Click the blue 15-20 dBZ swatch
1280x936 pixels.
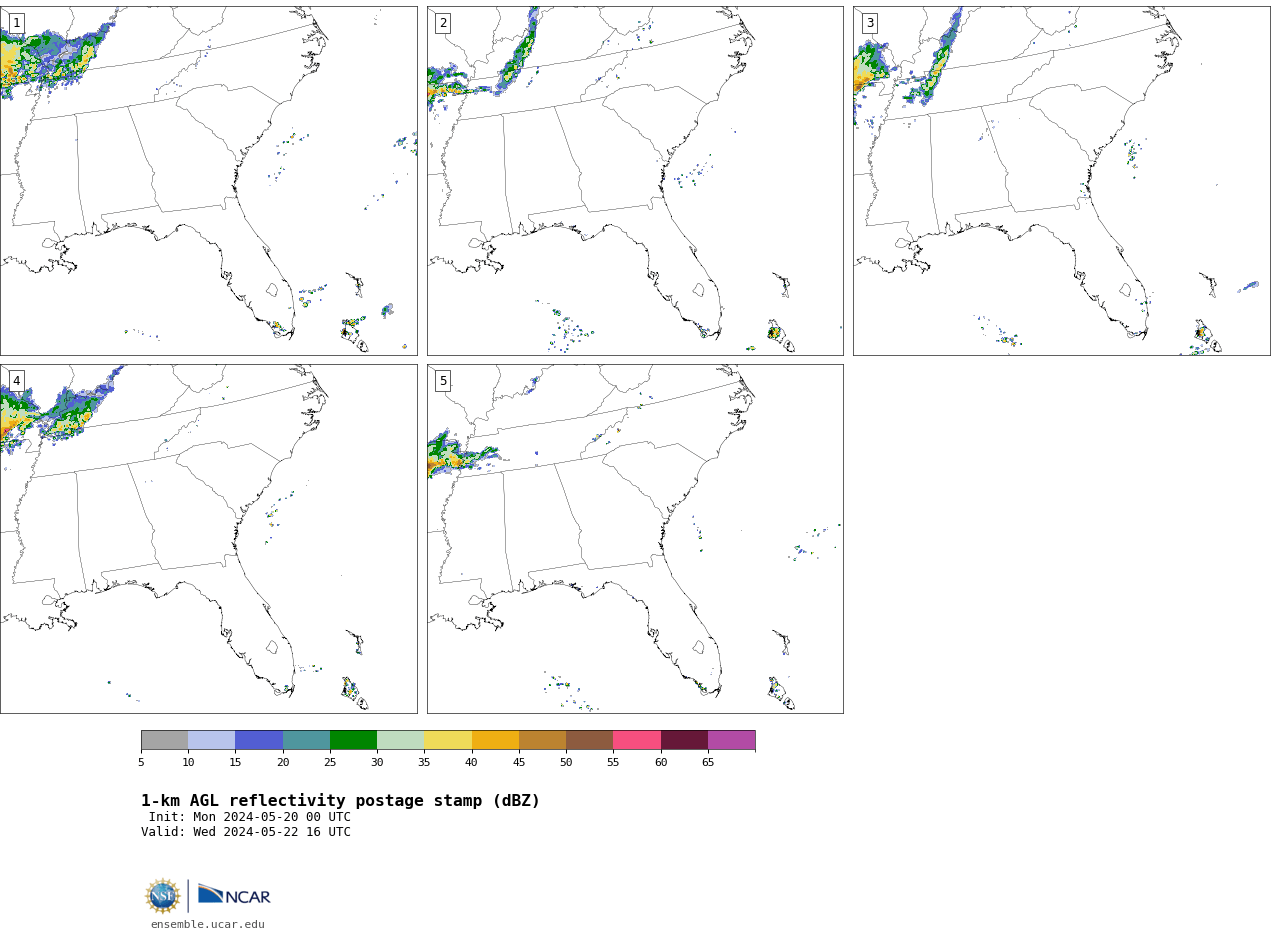coord(259,740)
